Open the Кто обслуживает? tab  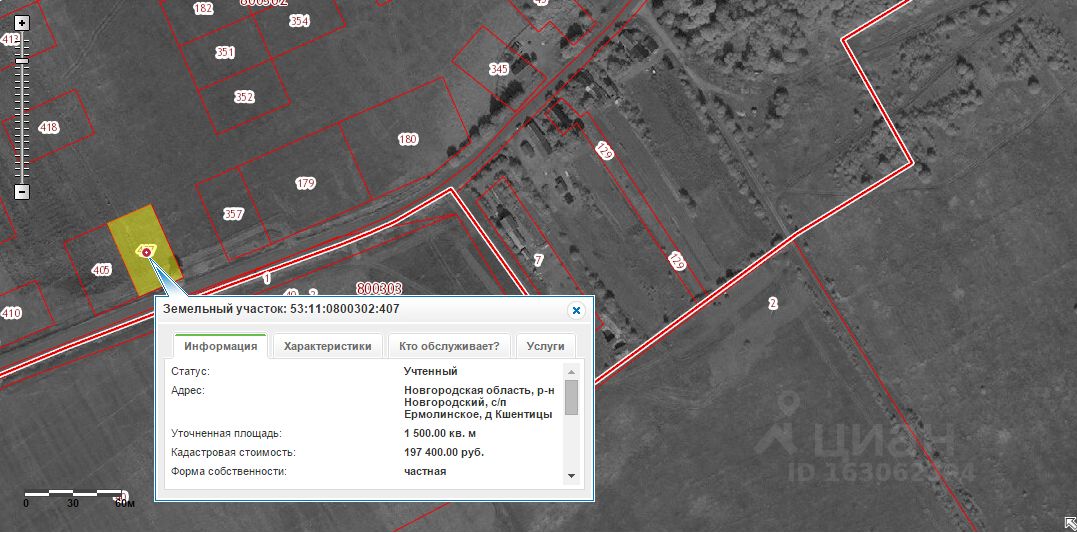pyautogui.click(x=449, y=346)
